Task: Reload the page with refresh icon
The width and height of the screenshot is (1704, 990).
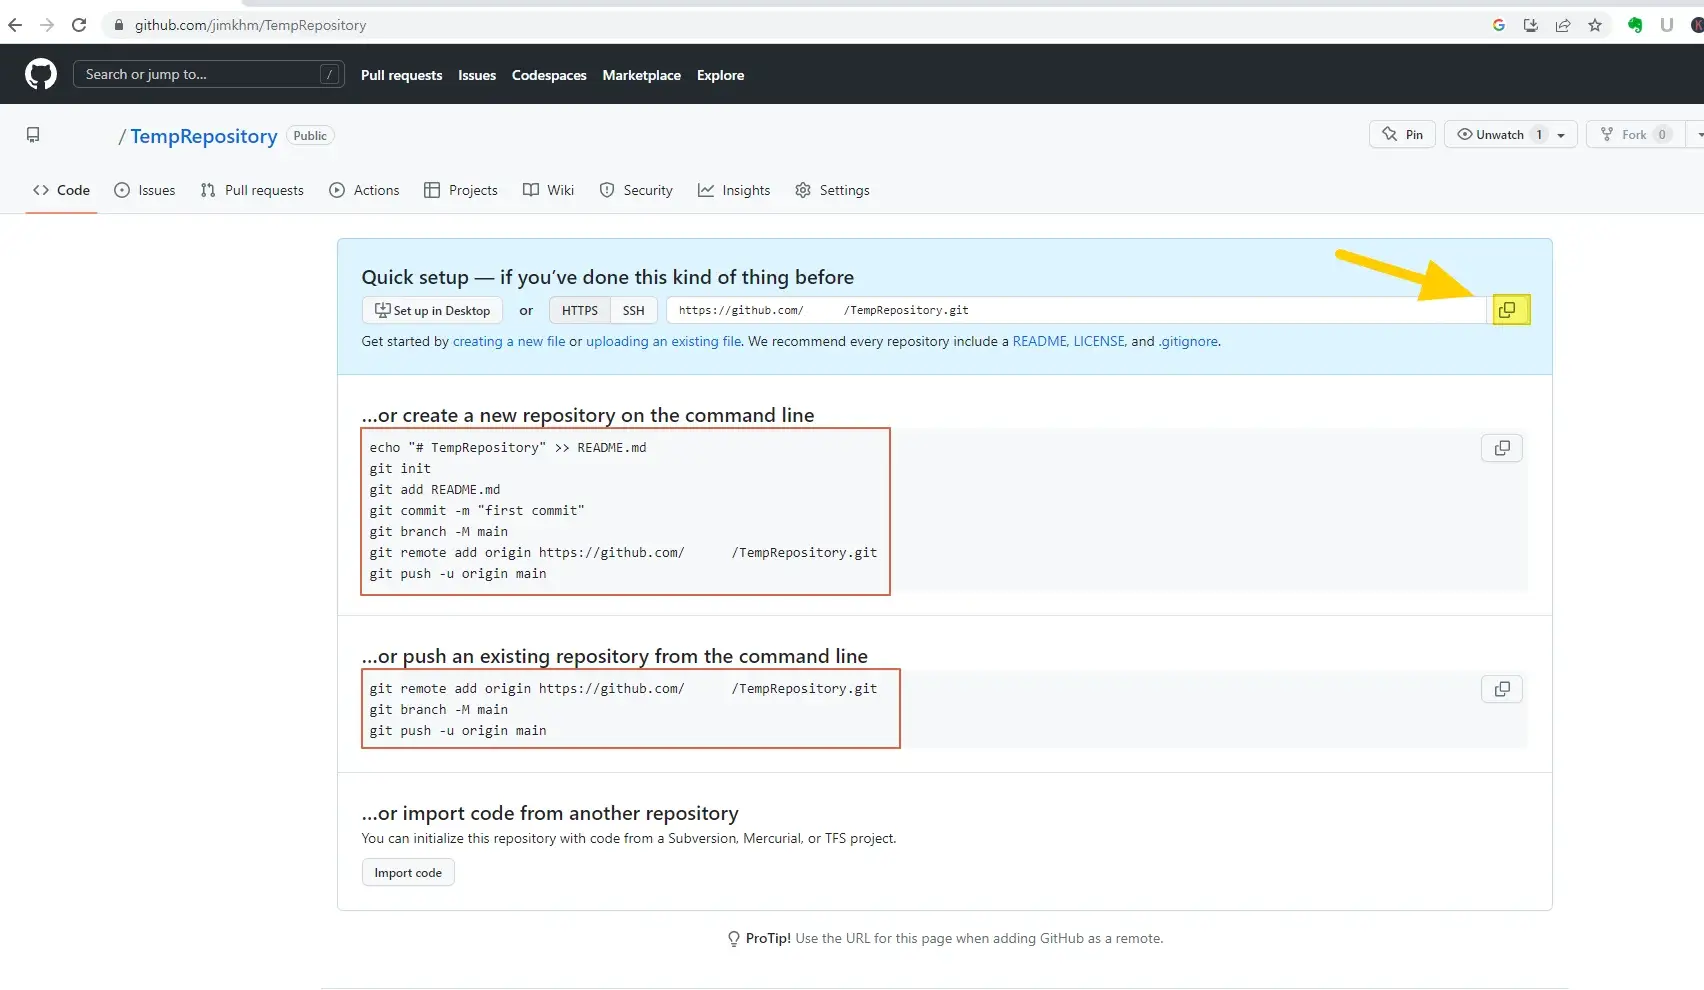Action: pyautogui.click(x=79, y=25)
